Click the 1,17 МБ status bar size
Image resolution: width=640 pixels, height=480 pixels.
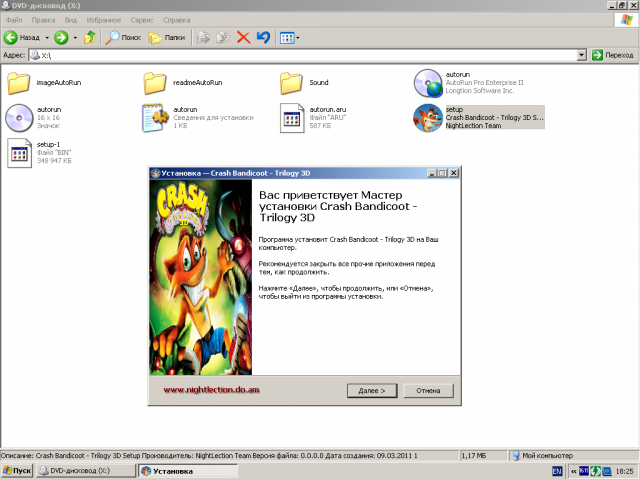[x=473, y=456]
